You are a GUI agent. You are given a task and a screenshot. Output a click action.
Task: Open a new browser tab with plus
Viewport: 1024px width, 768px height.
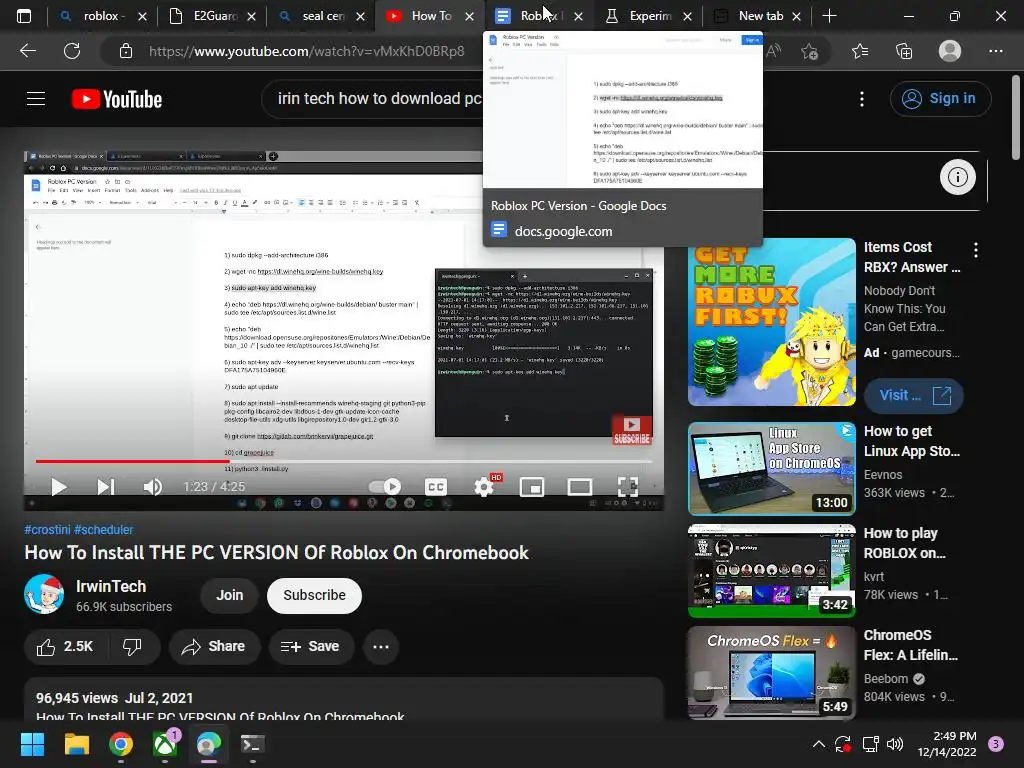[829, 16]
